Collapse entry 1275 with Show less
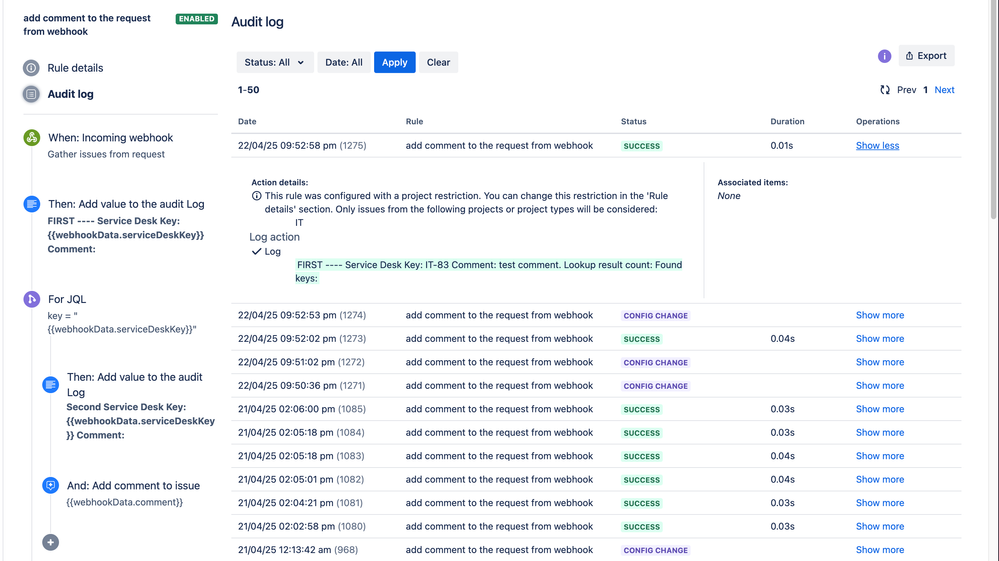 877,145
